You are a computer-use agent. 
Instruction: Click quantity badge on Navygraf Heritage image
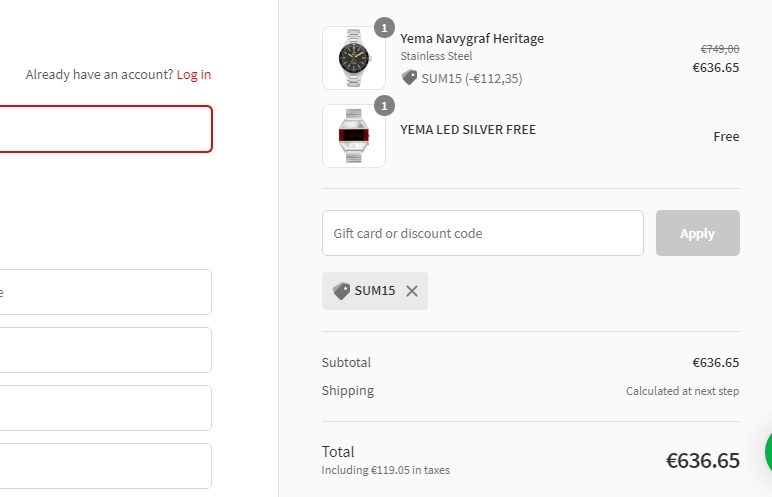coord(384,27)
